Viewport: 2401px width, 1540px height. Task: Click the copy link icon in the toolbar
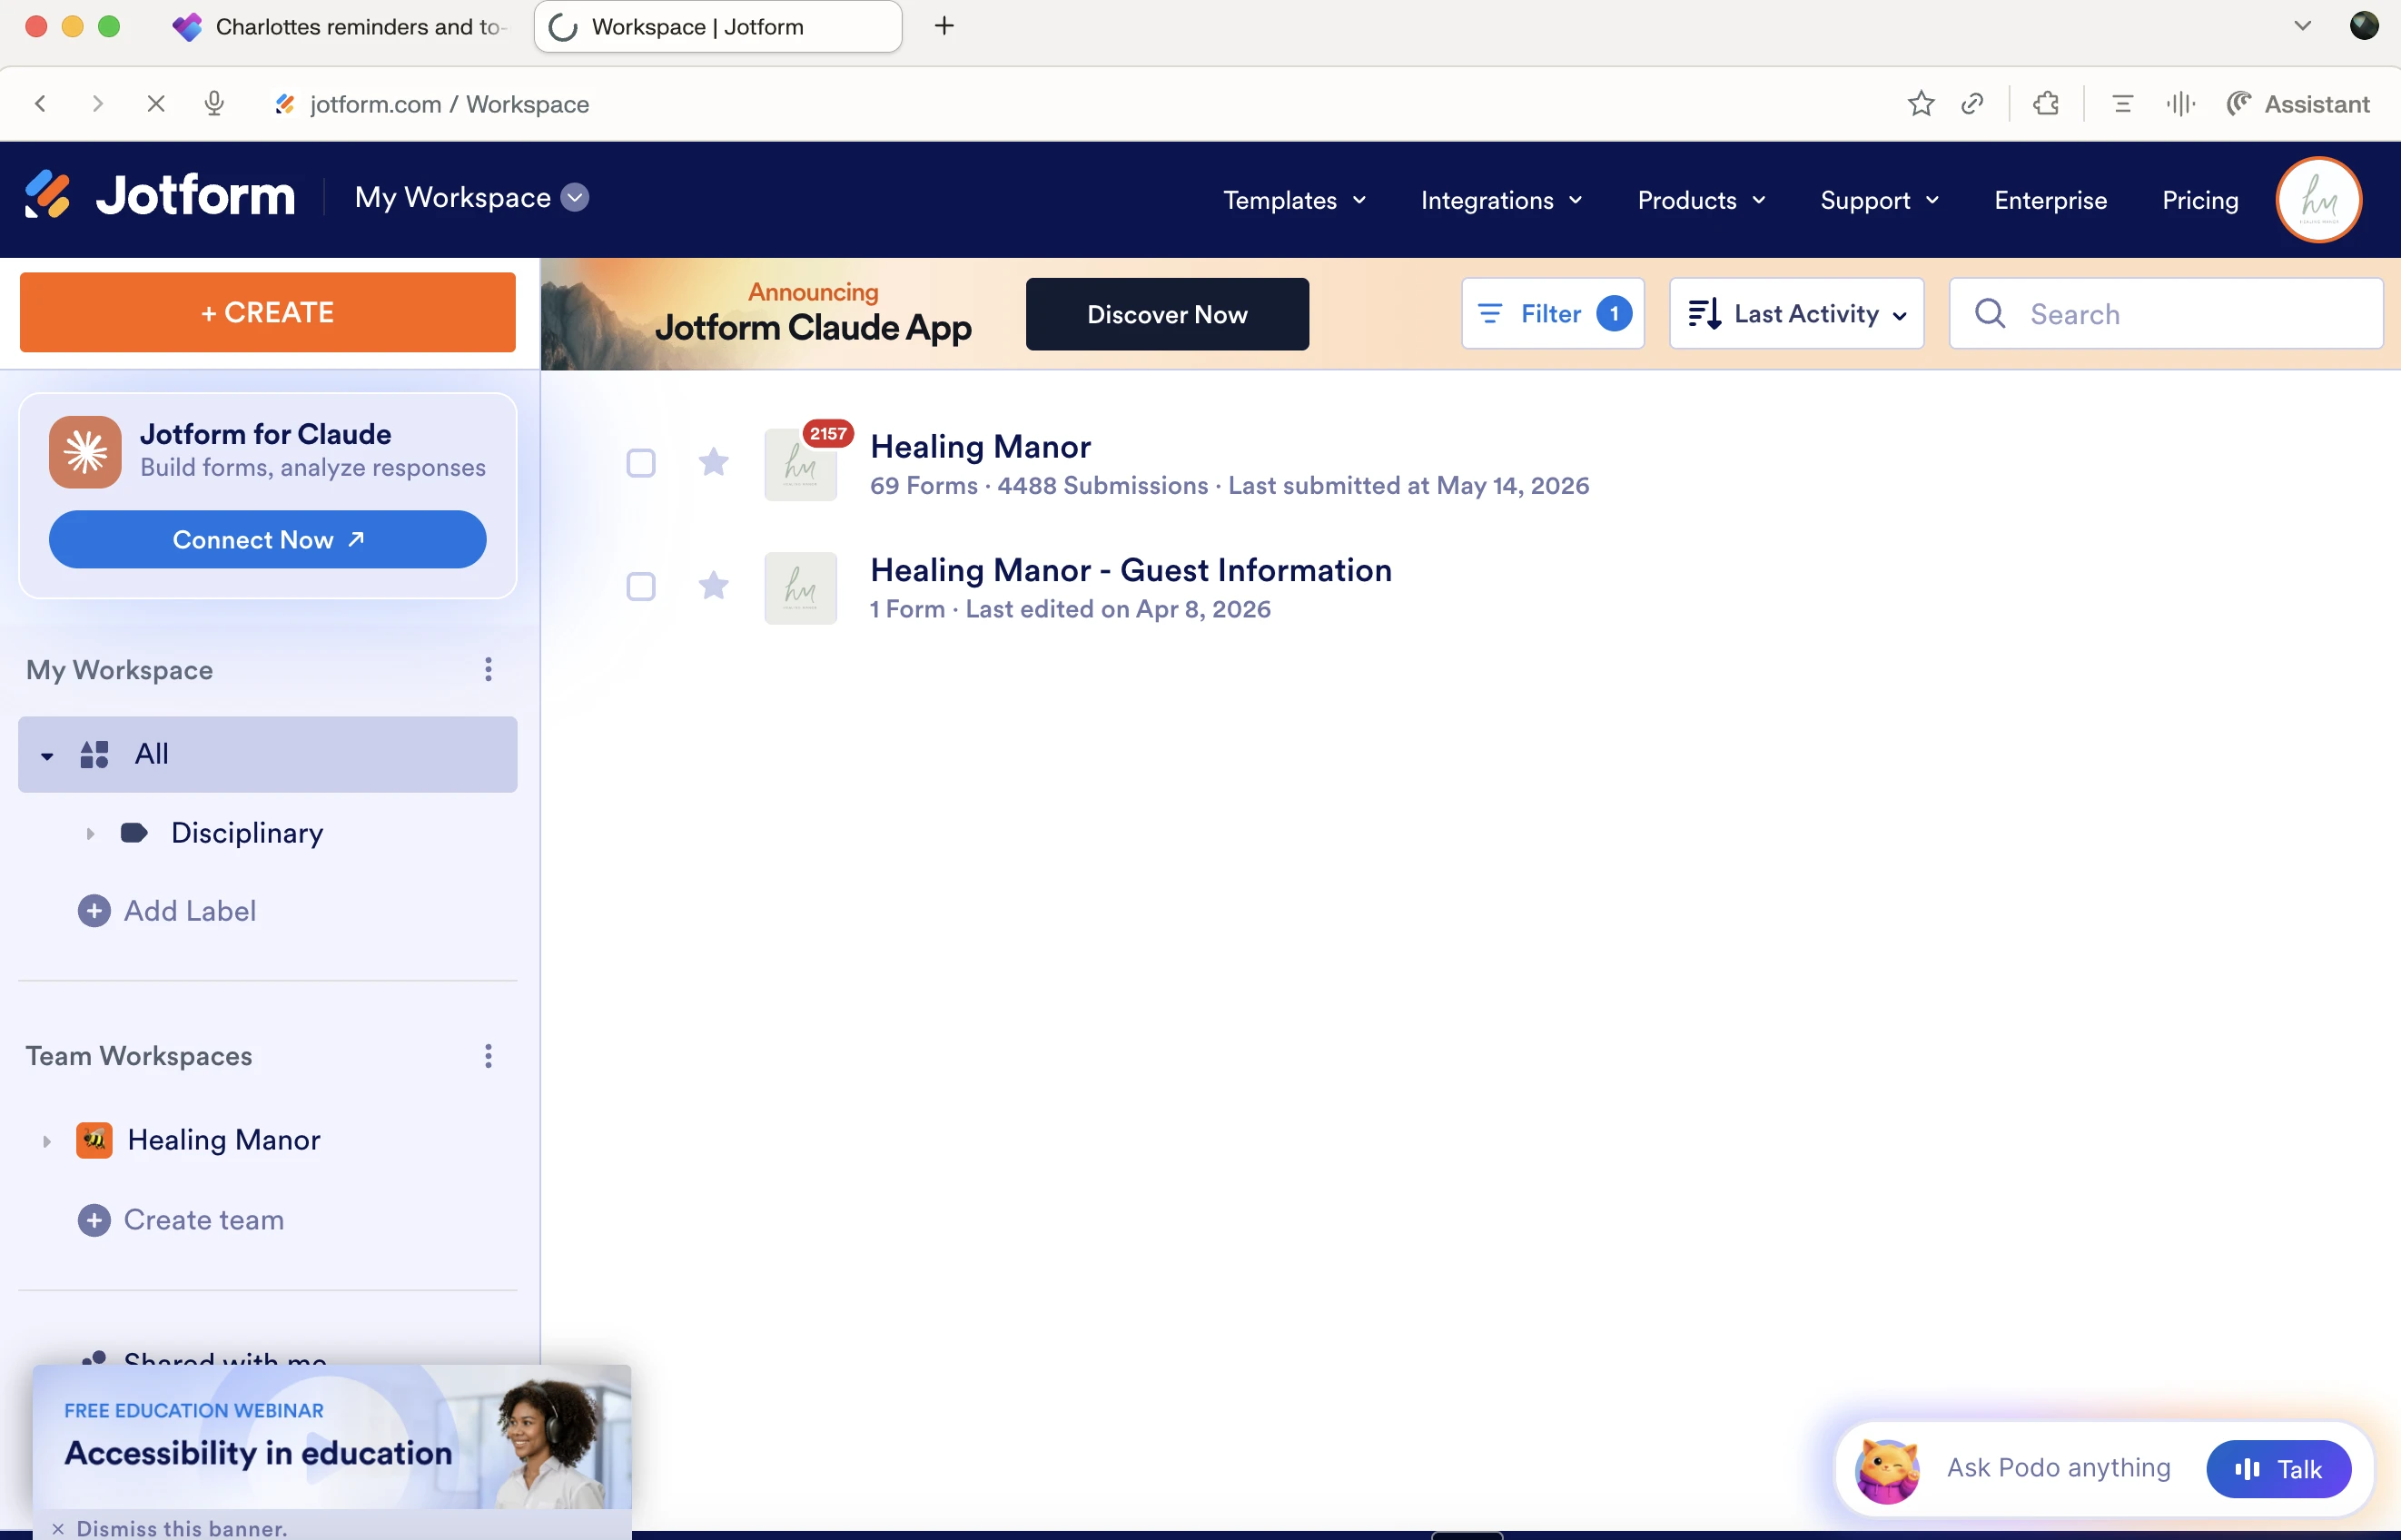1972,103
